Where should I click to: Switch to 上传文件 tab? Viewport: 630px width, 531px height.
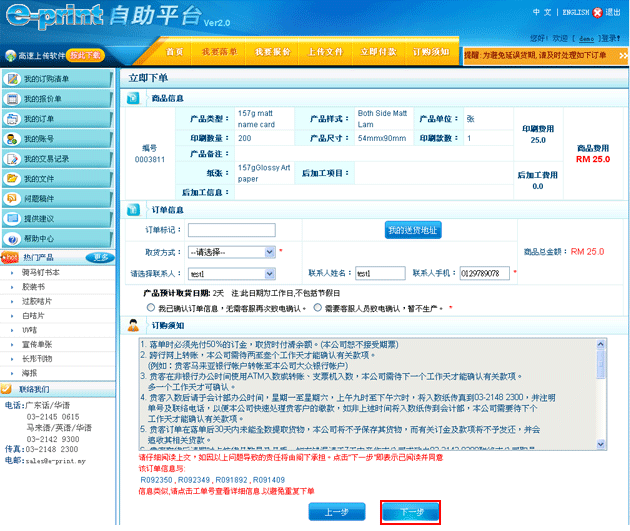coord(324,51)
